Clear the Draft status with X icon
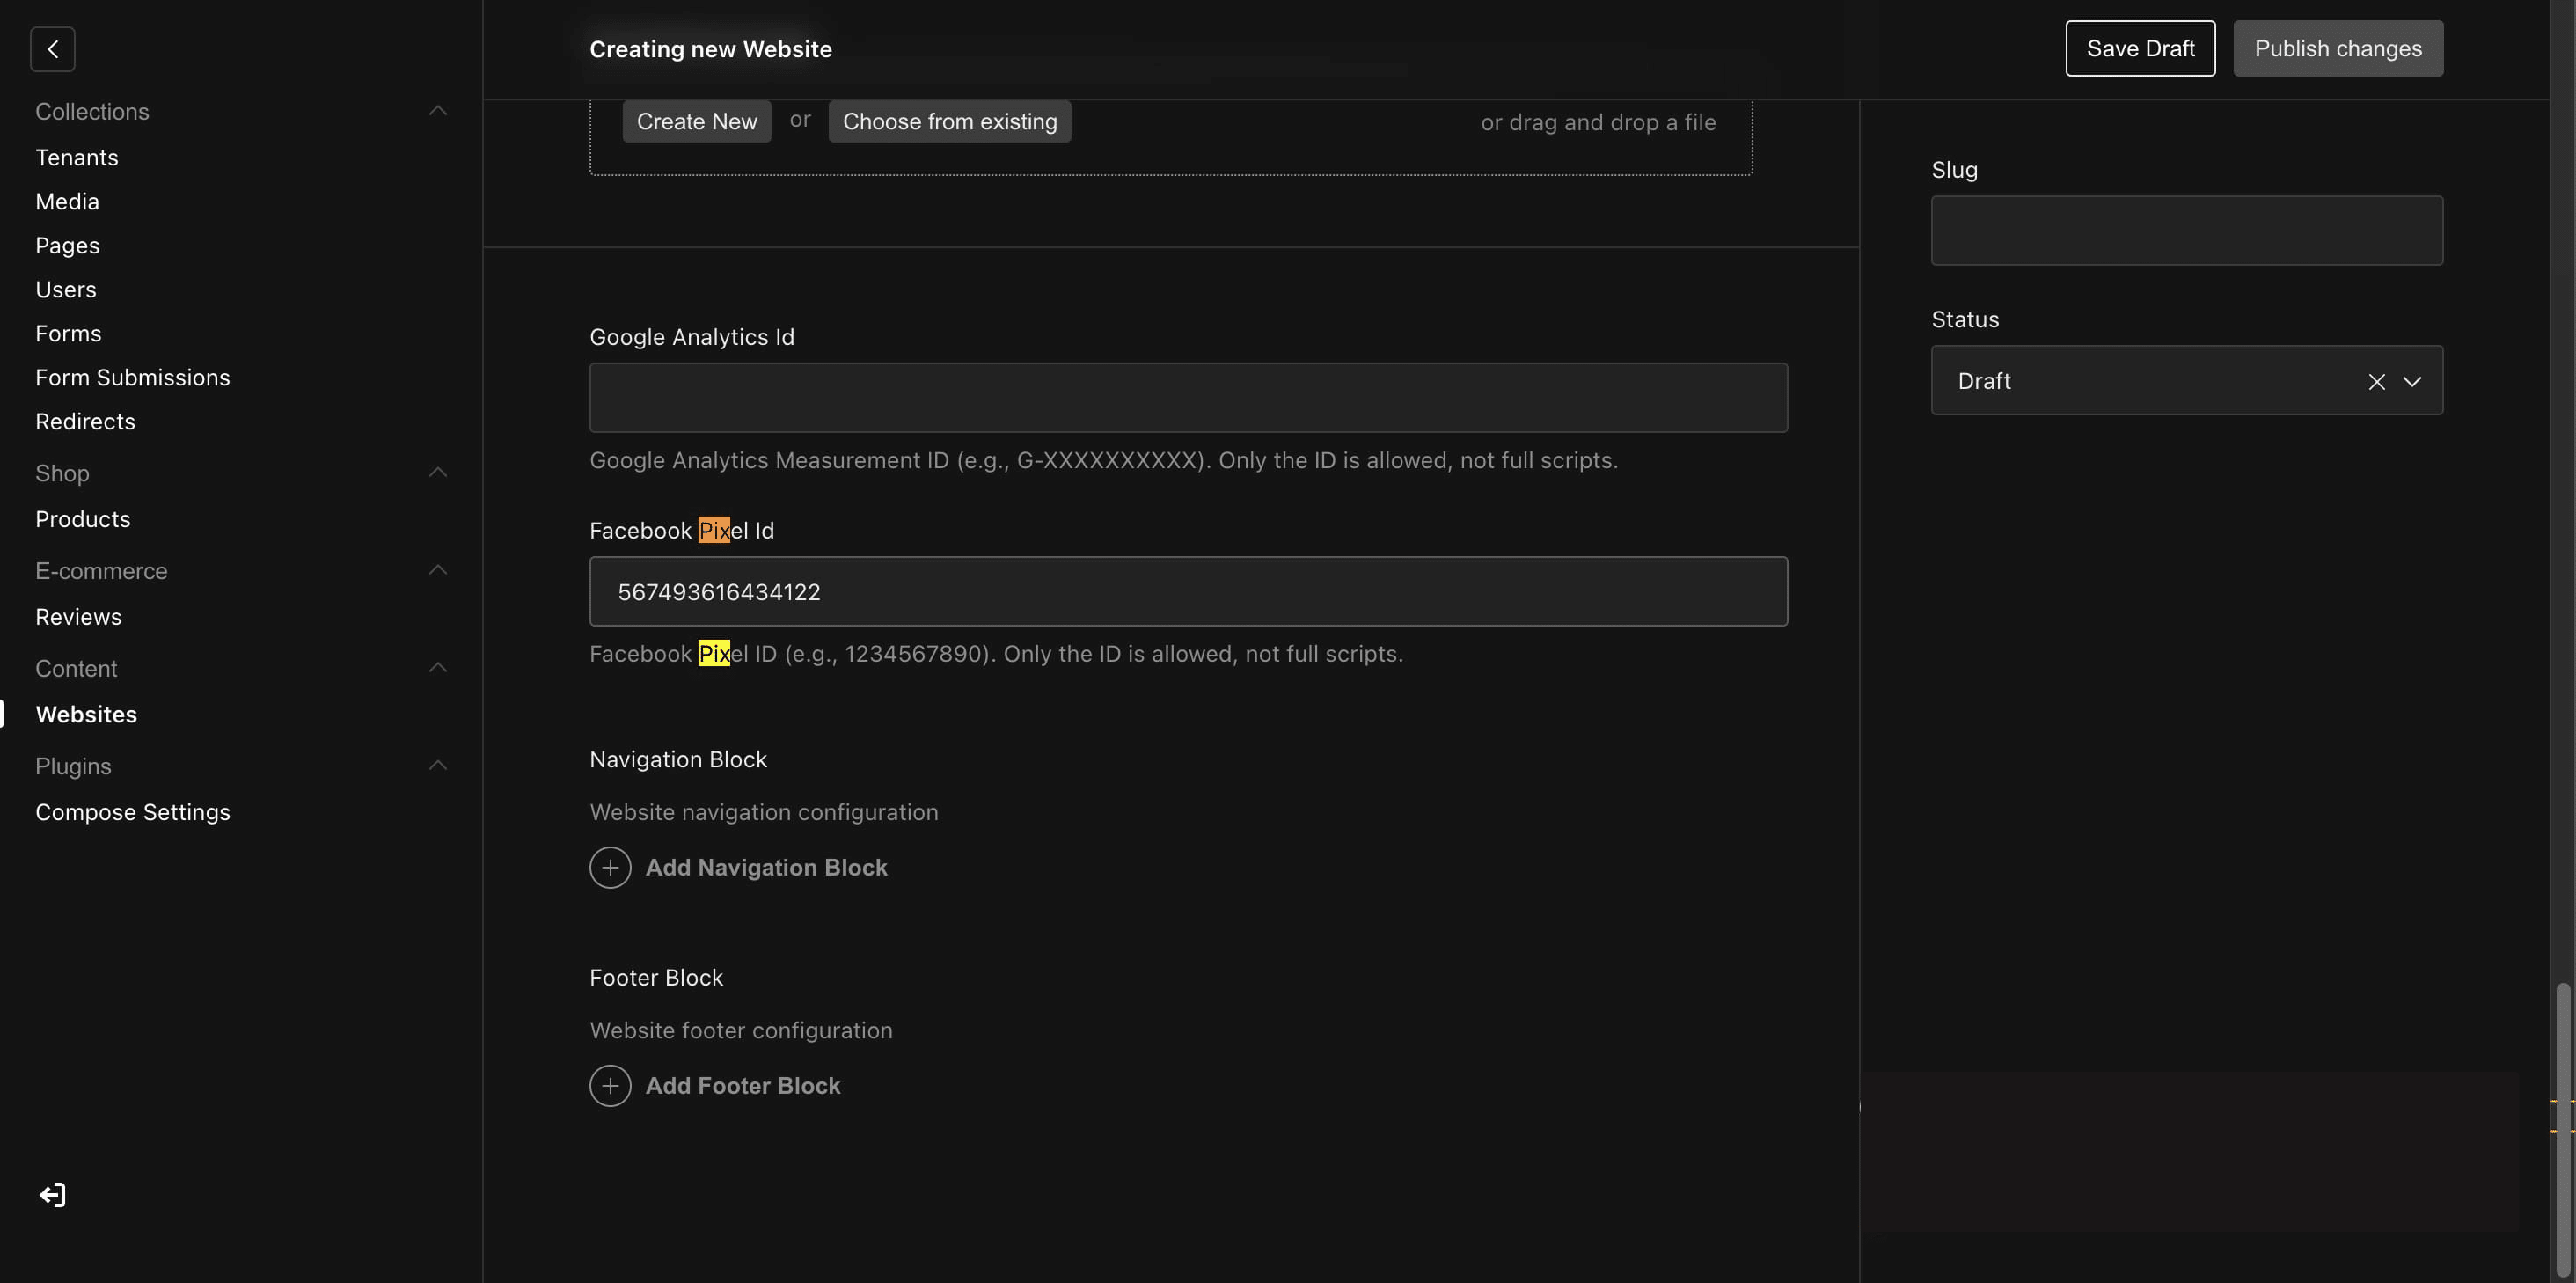The height and width of the screenshot is (1283, 2576). (x=2376, y=381)
